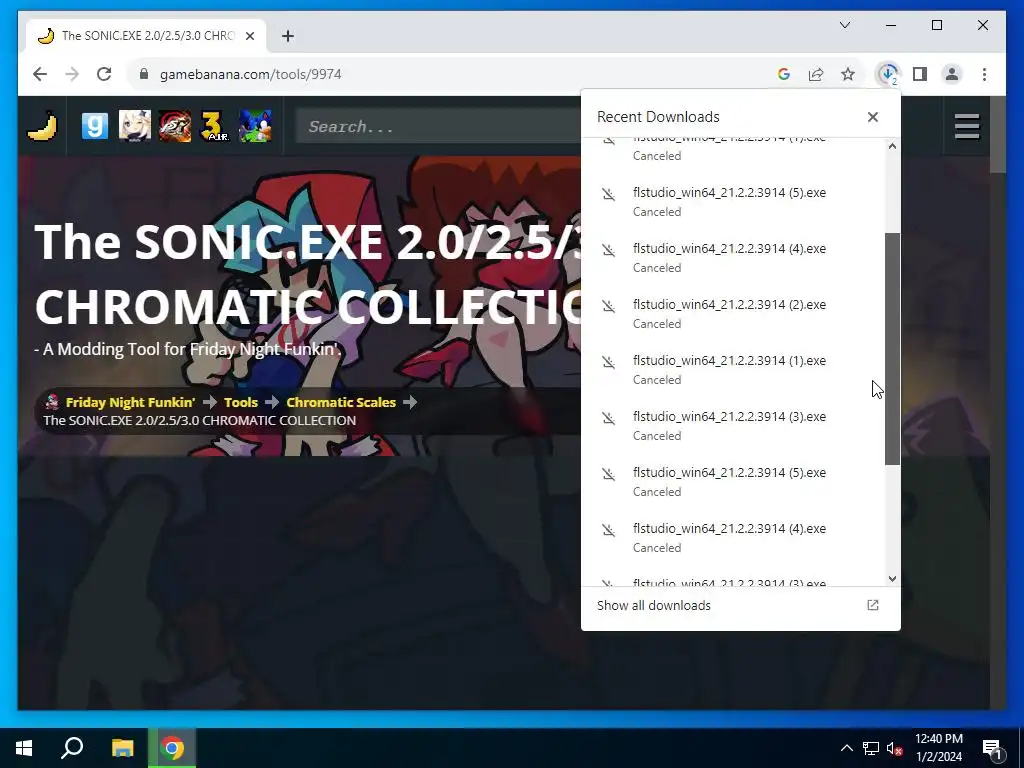
Task: Click downloads list scroll down arrow
Action: [892, 579]
